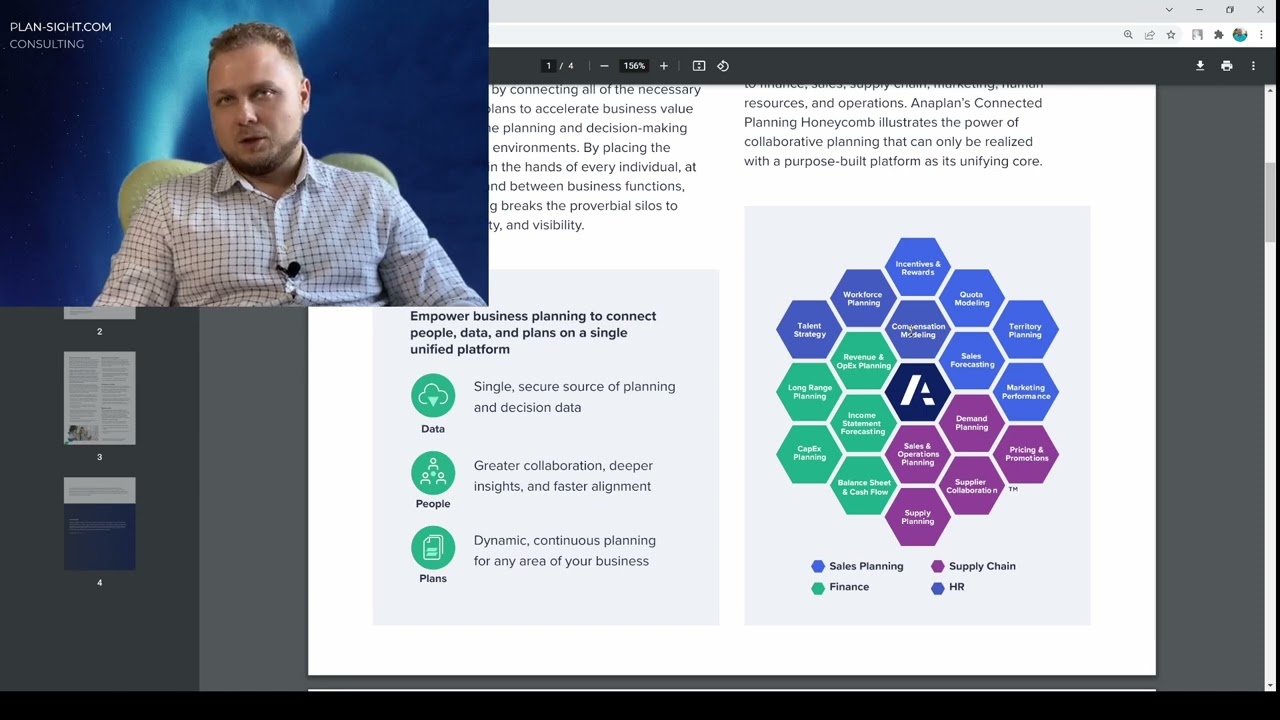Click the text 'Single, secure source of planning'
The image size is (1280, 720).
[574, 386]
